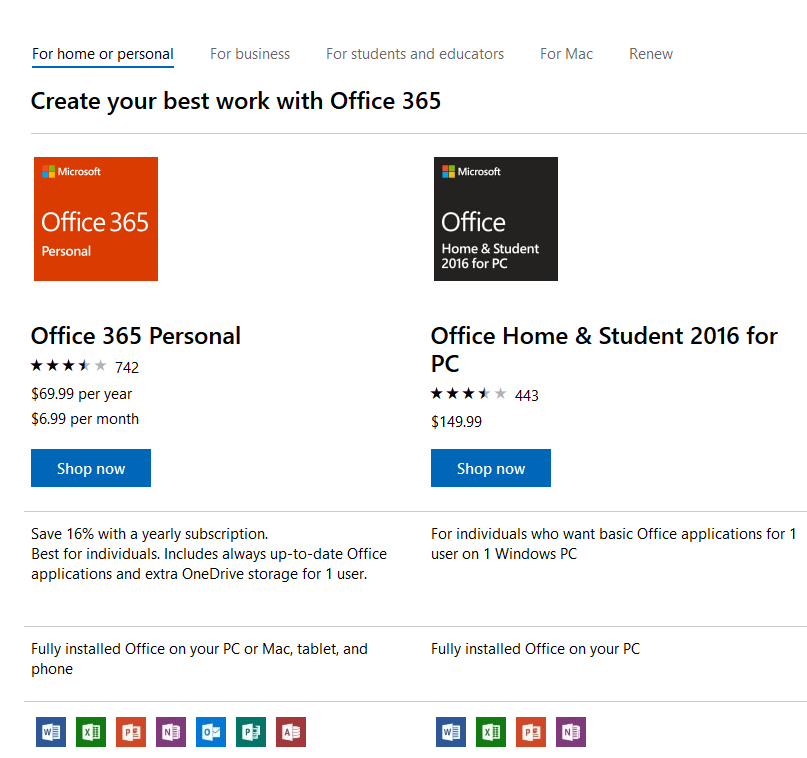807x758 pixels.
Task: Open the Office Home & Student 2016 for PC title
Action: [604, 349]
